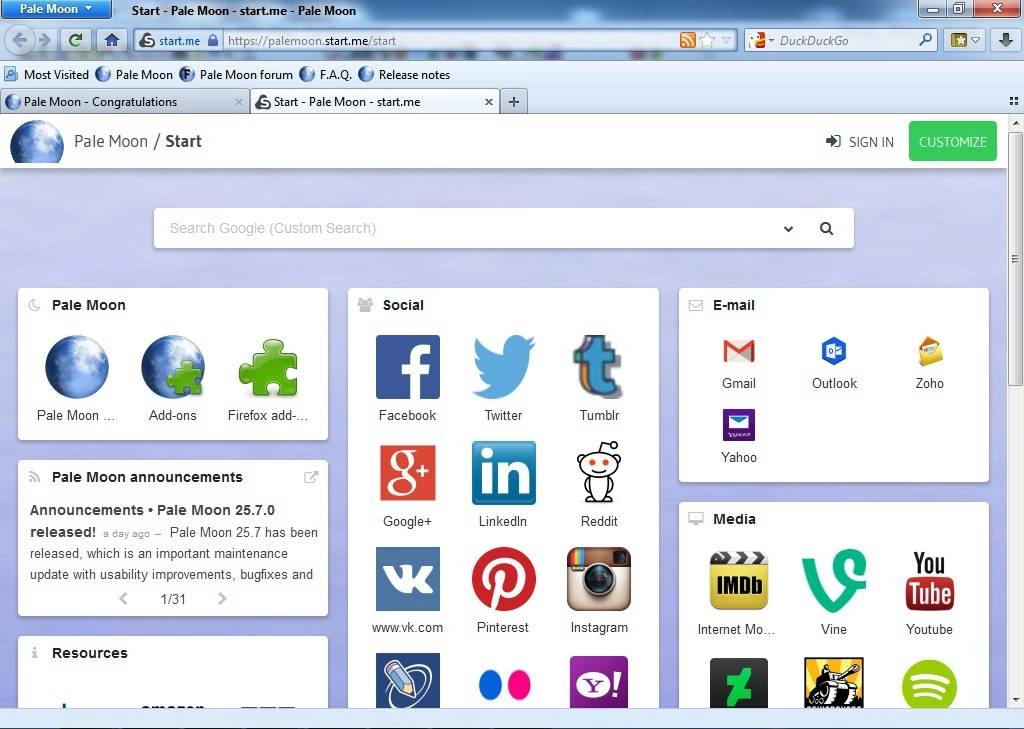Open the Pinterest icon
This screenshot has height=729, width=1024.
(x=504, y=579)
